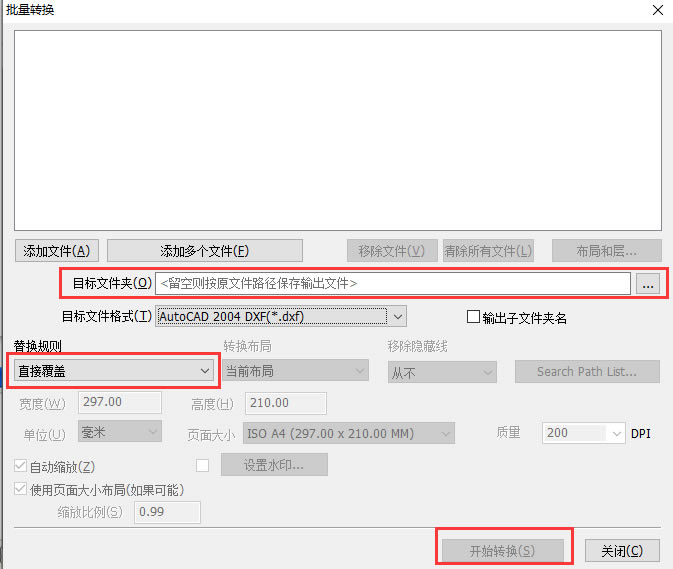Click the 宽度(W) field showing 297.00
Image resolution: width=673 pixels, height=569 pixels.
pyautogui.click(x=120, y=403)
